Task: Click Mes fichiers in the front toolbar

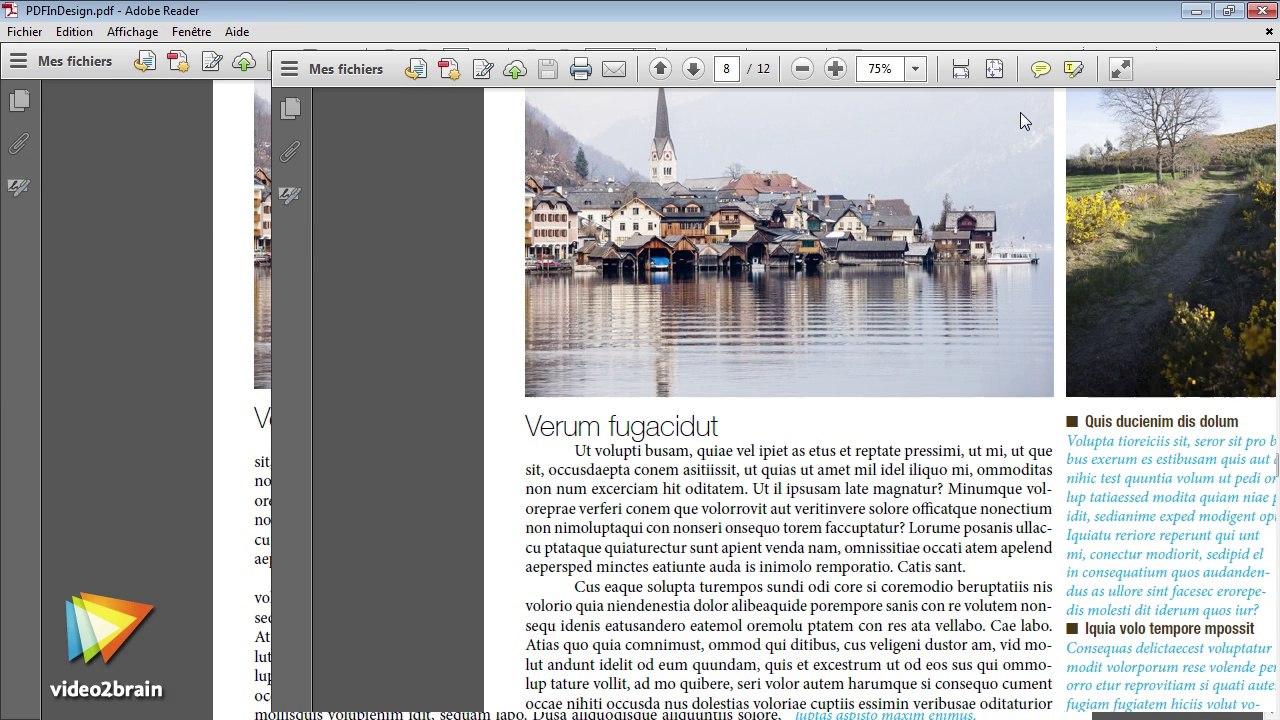Action: coord(346,69)
